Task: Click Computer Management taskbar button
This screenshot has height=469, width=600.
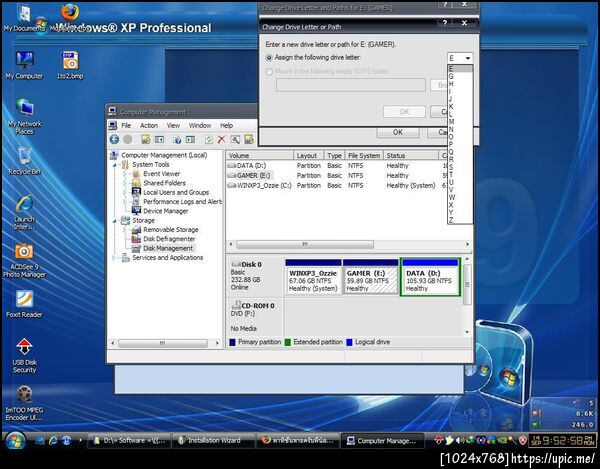Action: point(382,441)
